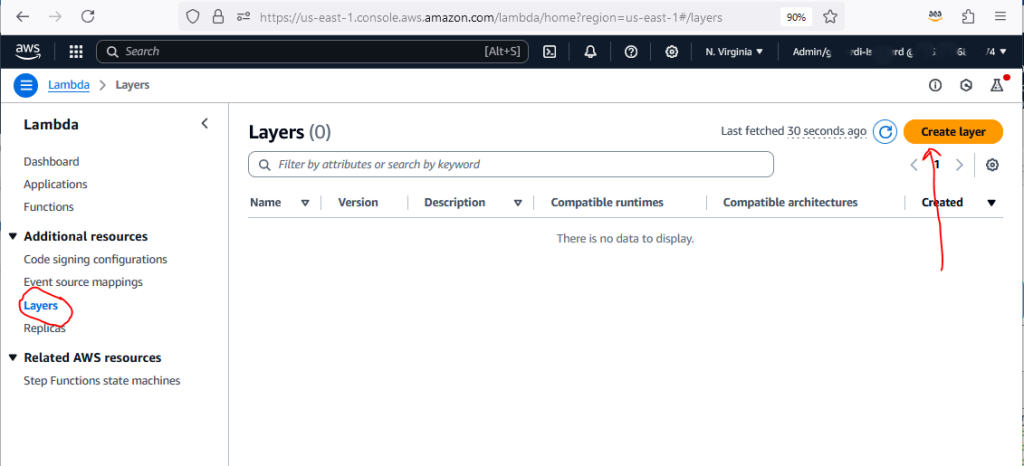Click the Filter by attributes search box

[x=511, y=164]
